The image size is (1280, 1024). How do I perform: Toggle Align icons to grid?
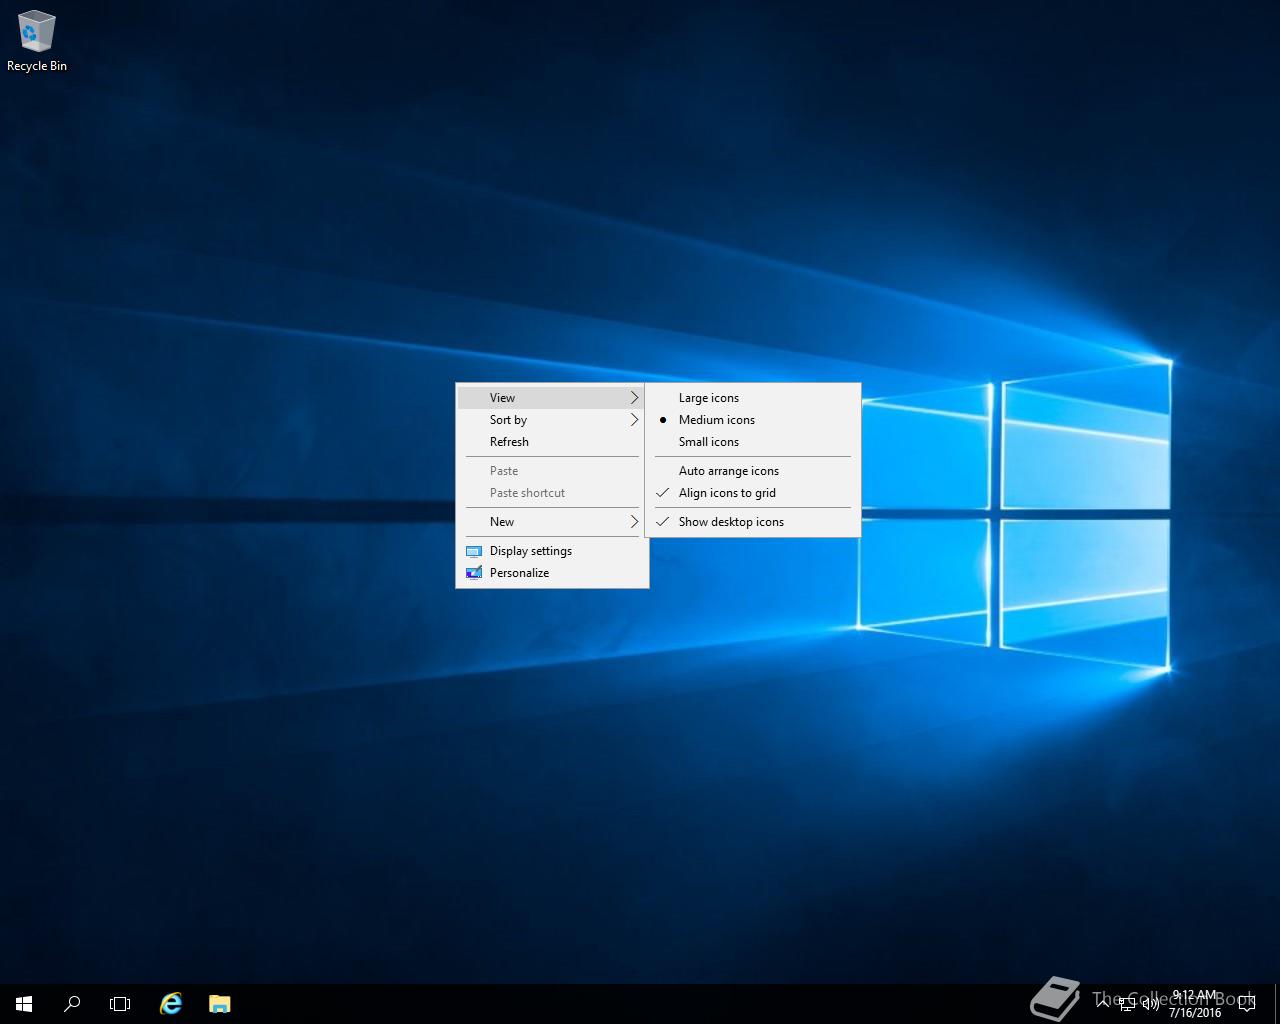tap(753, 493)
